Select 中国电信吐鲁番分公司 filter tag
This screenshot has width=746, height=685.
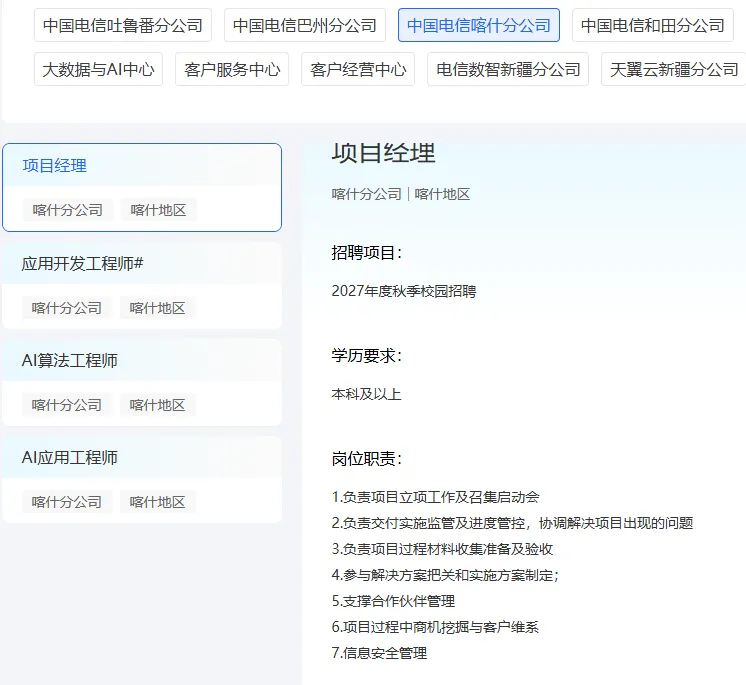pyautogui.click(x=123, y=25)
